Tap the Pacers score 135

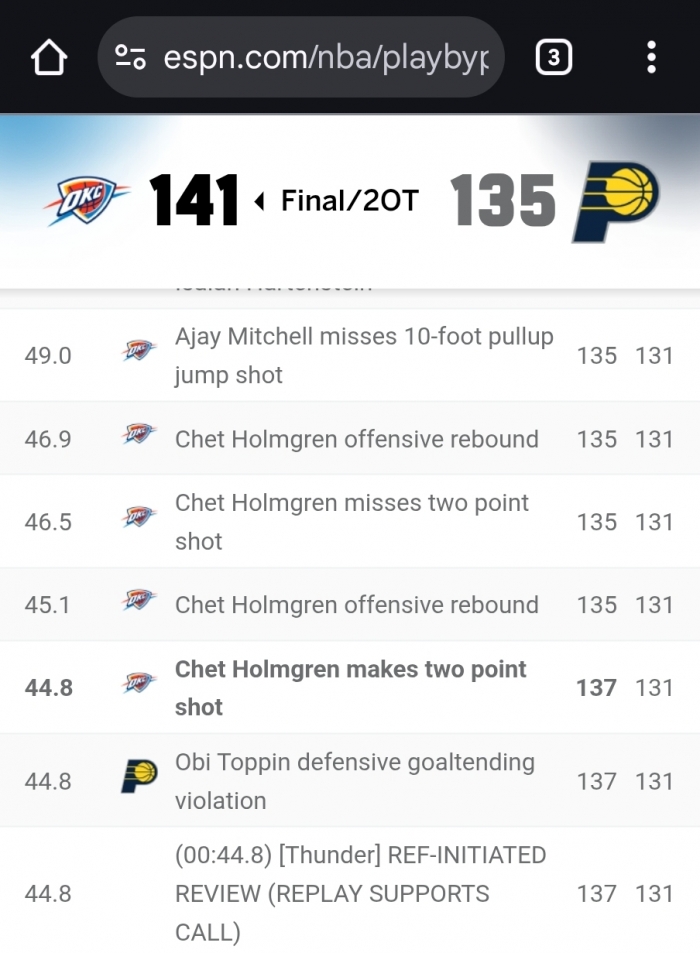pos(503,201)
